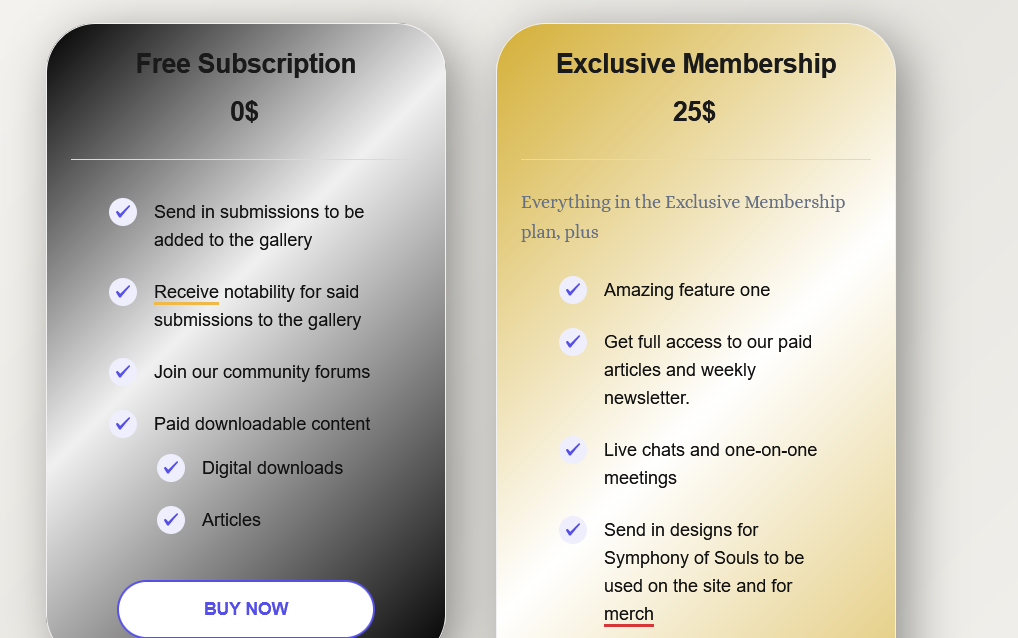Click the checkmark next to "Send in designs"
Screen dimensions: 1018x638
[573, 530]
